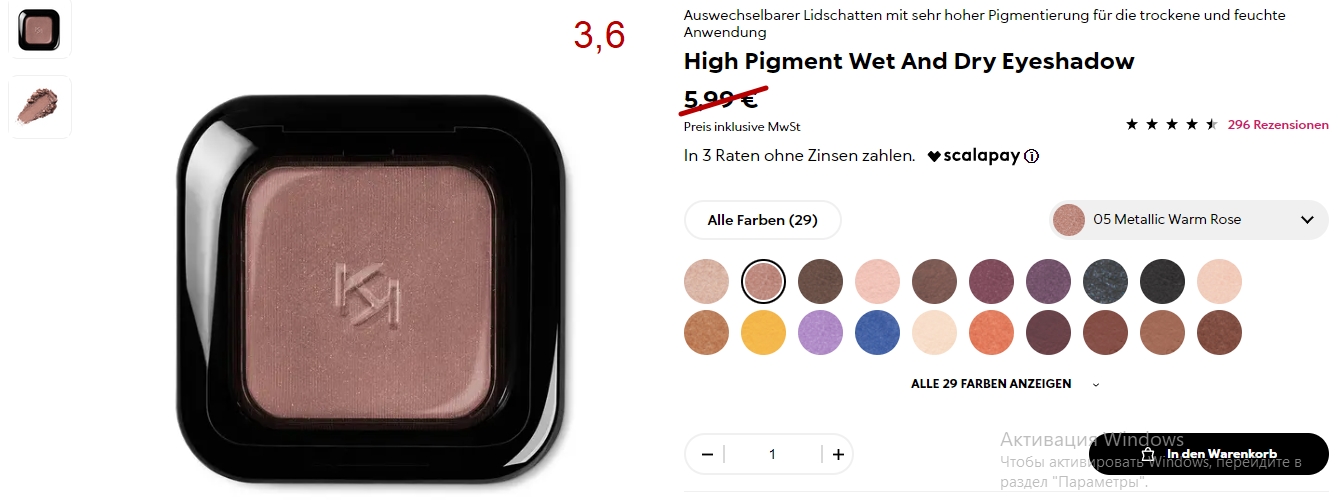This screenshot has width=1343, height=501.
Task: Open the 05 Metallic Warm Rose dropdown
Action: [1189, 220]
